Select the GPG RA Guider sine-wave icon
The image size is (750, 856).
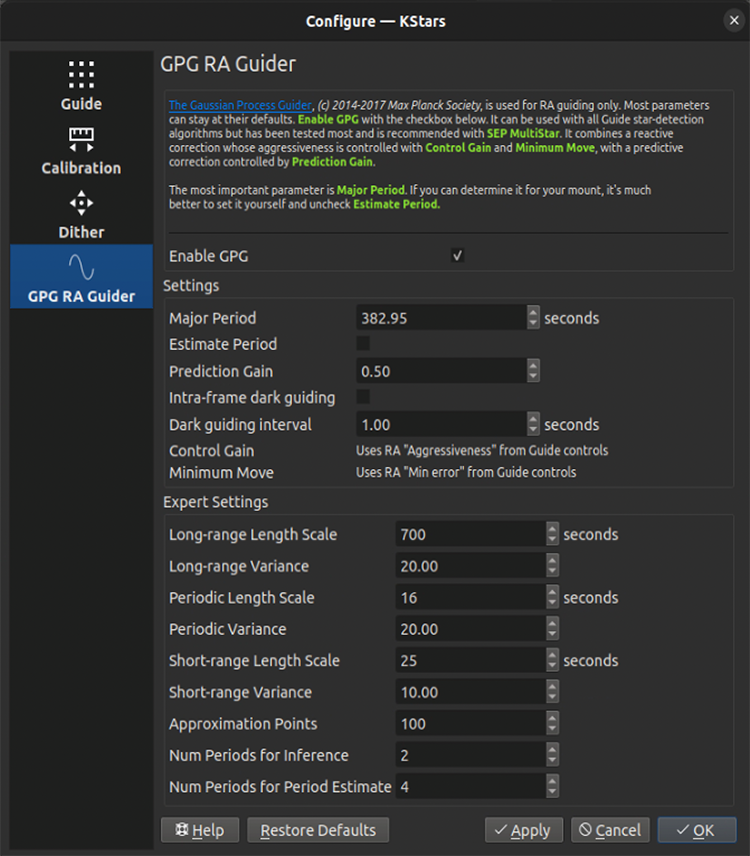(81, 267)
